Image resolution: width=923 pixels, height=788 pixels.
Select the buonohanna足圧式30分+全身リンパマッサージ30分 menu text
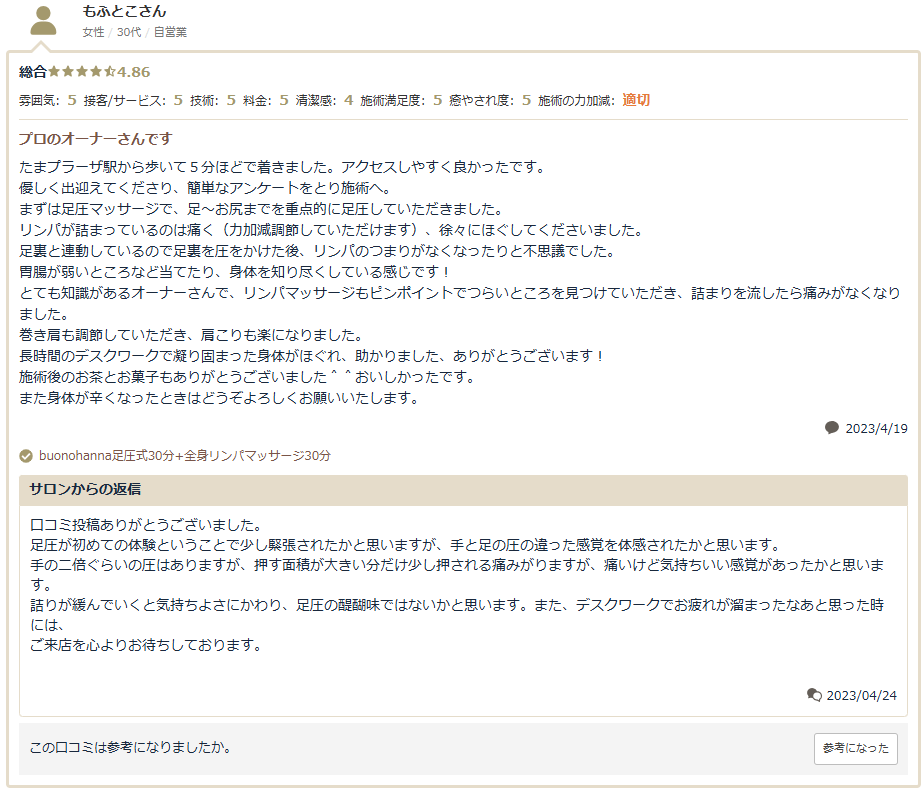tap(185, 456)
